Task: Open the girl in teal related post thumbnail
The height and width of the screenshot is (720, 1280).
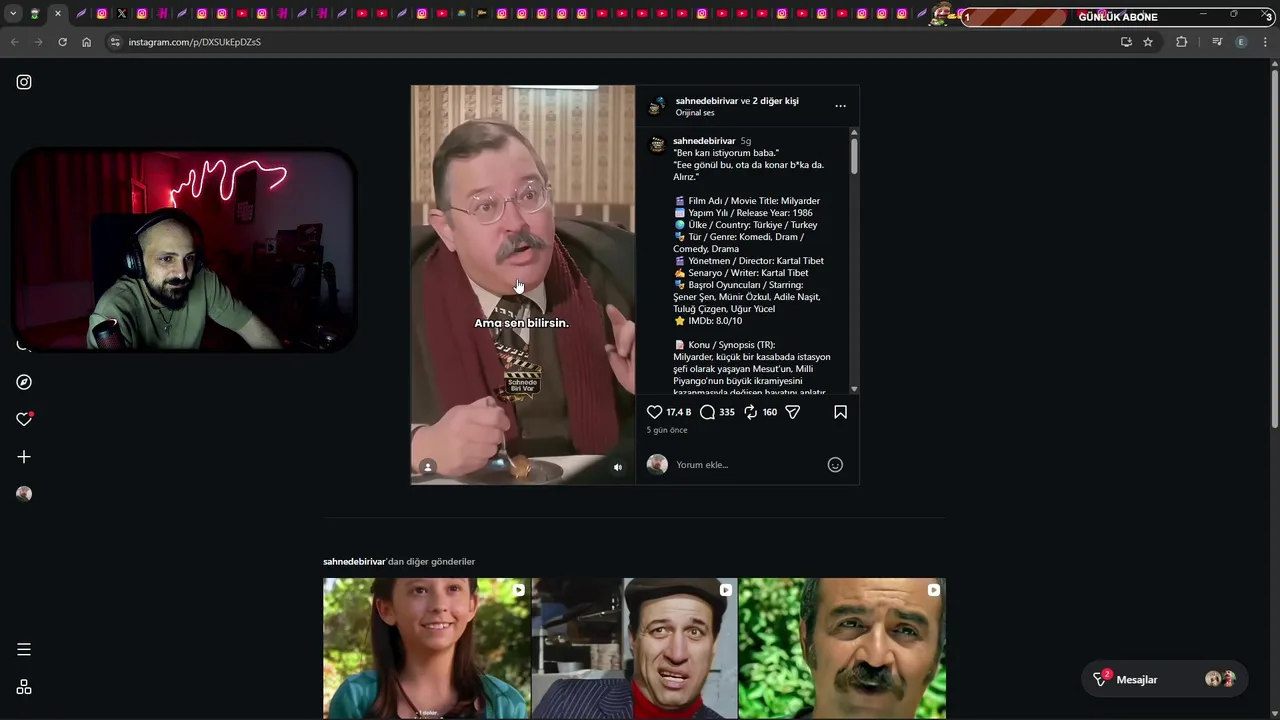Action: click(x=427, y=648)
